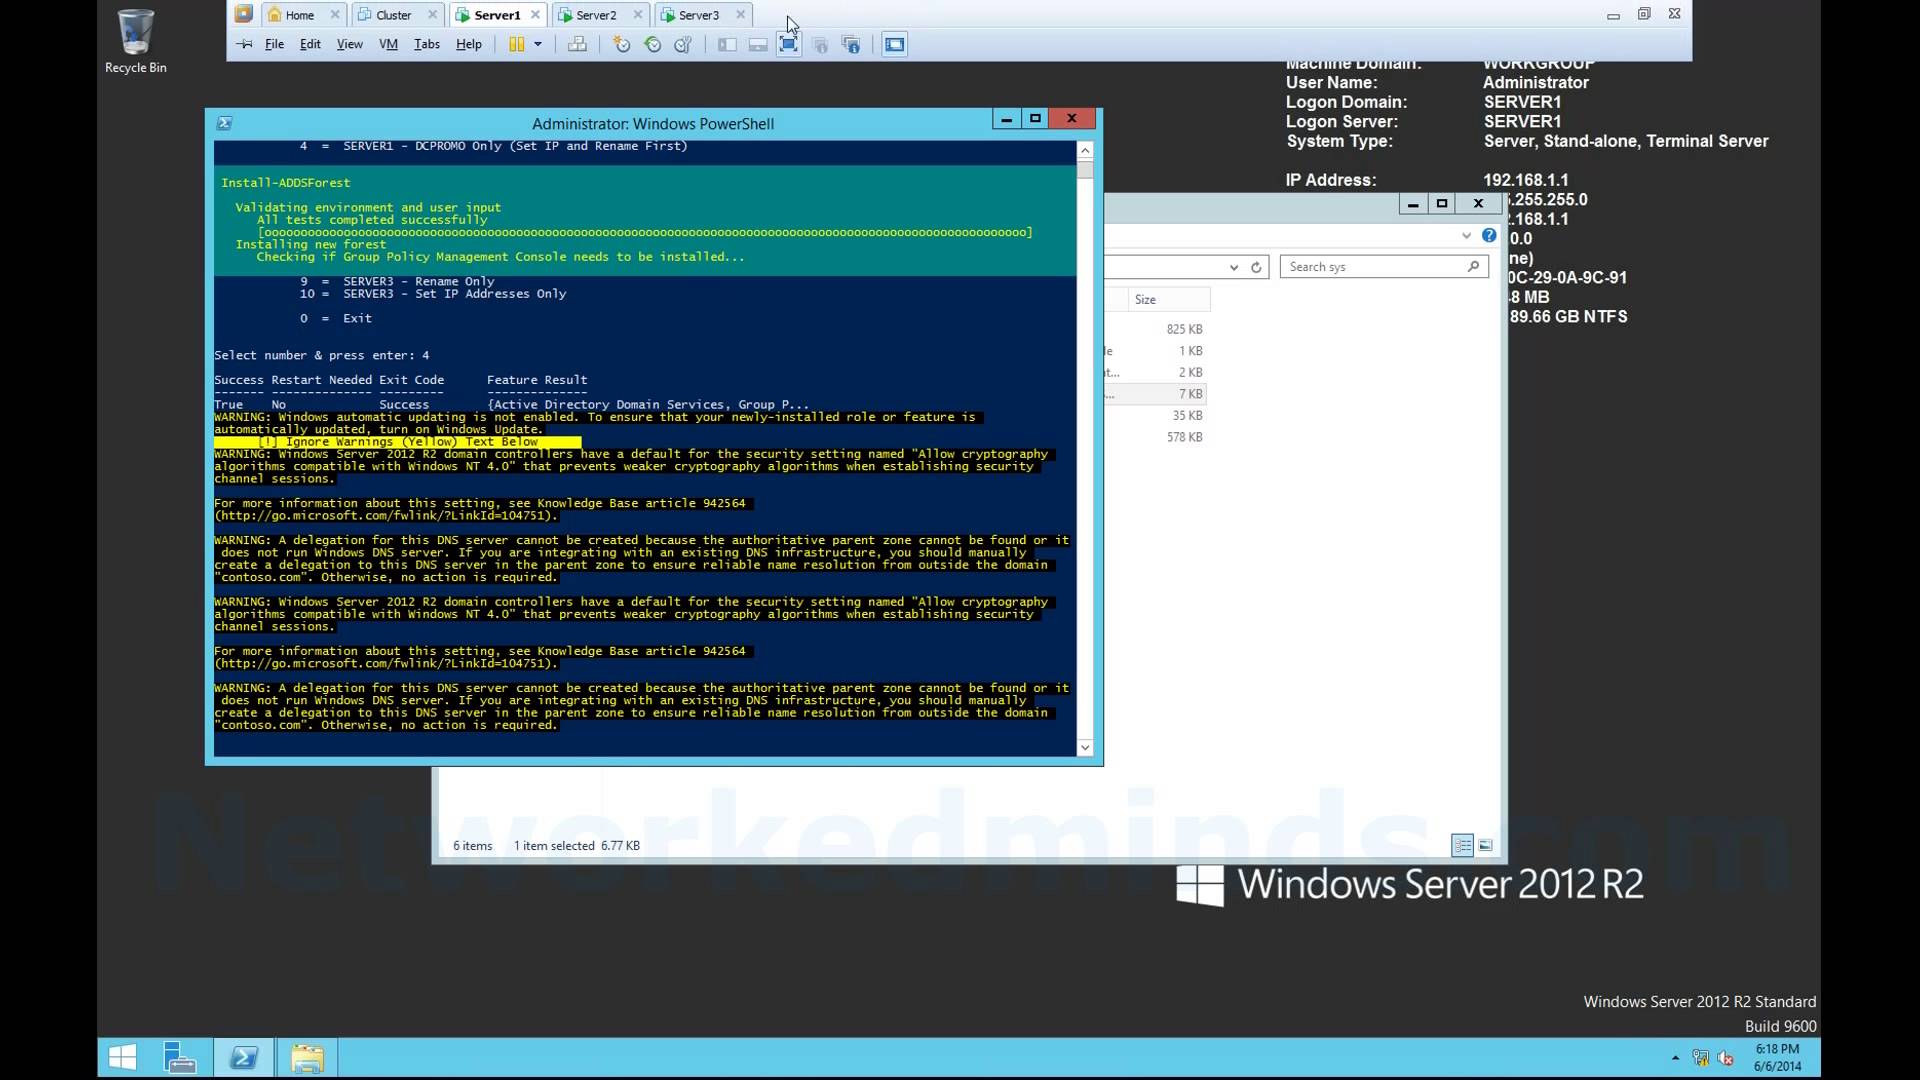Sort by the Size column header

(1169, 300)
